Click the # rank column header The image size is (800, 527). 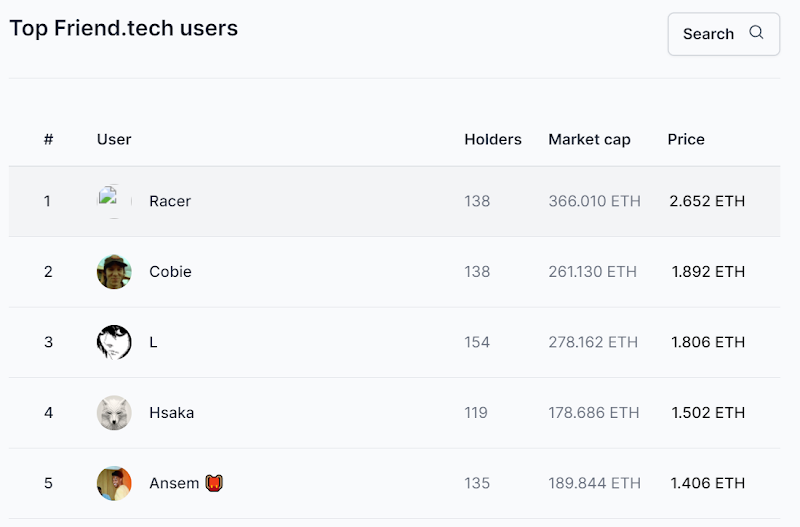[48, 139]
